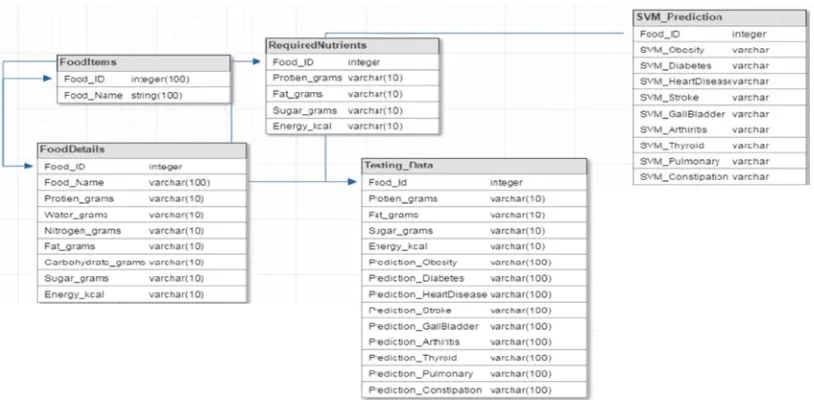Select the Prediction_Obesity row

[474, 263]
